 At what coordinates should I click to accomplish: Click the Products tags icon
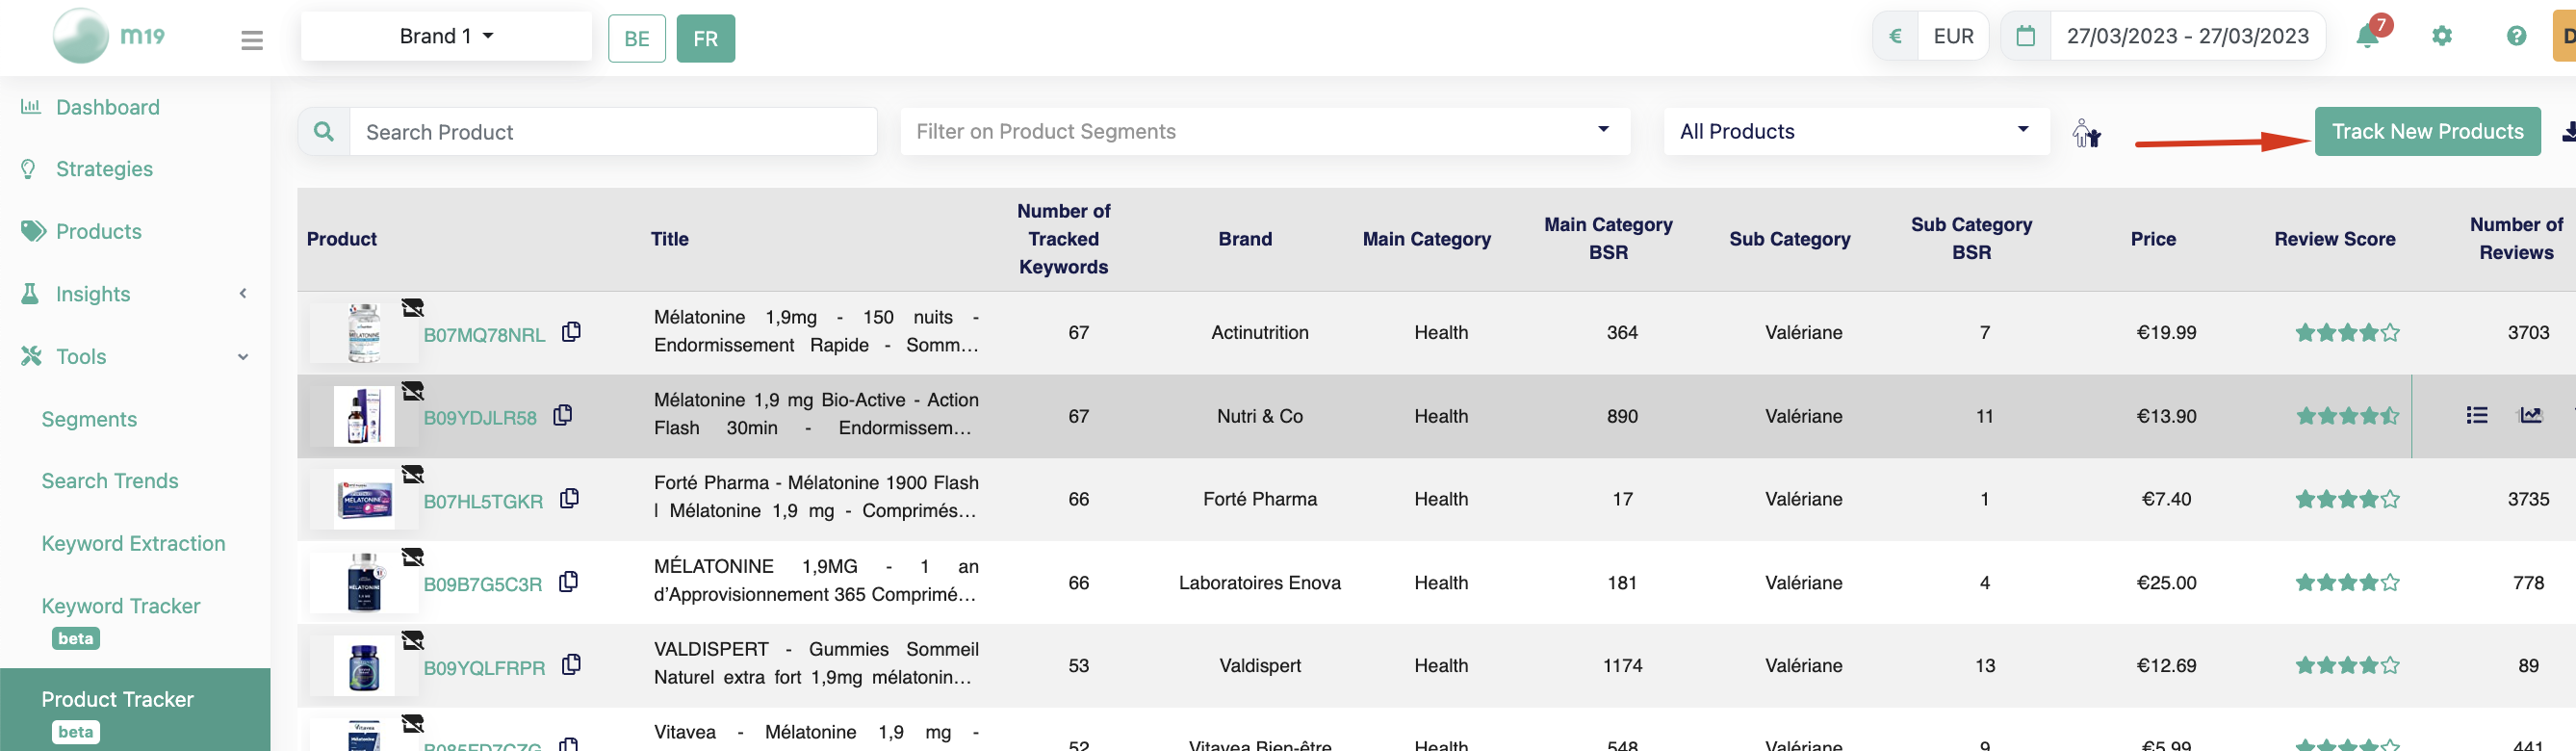[33, 231]
